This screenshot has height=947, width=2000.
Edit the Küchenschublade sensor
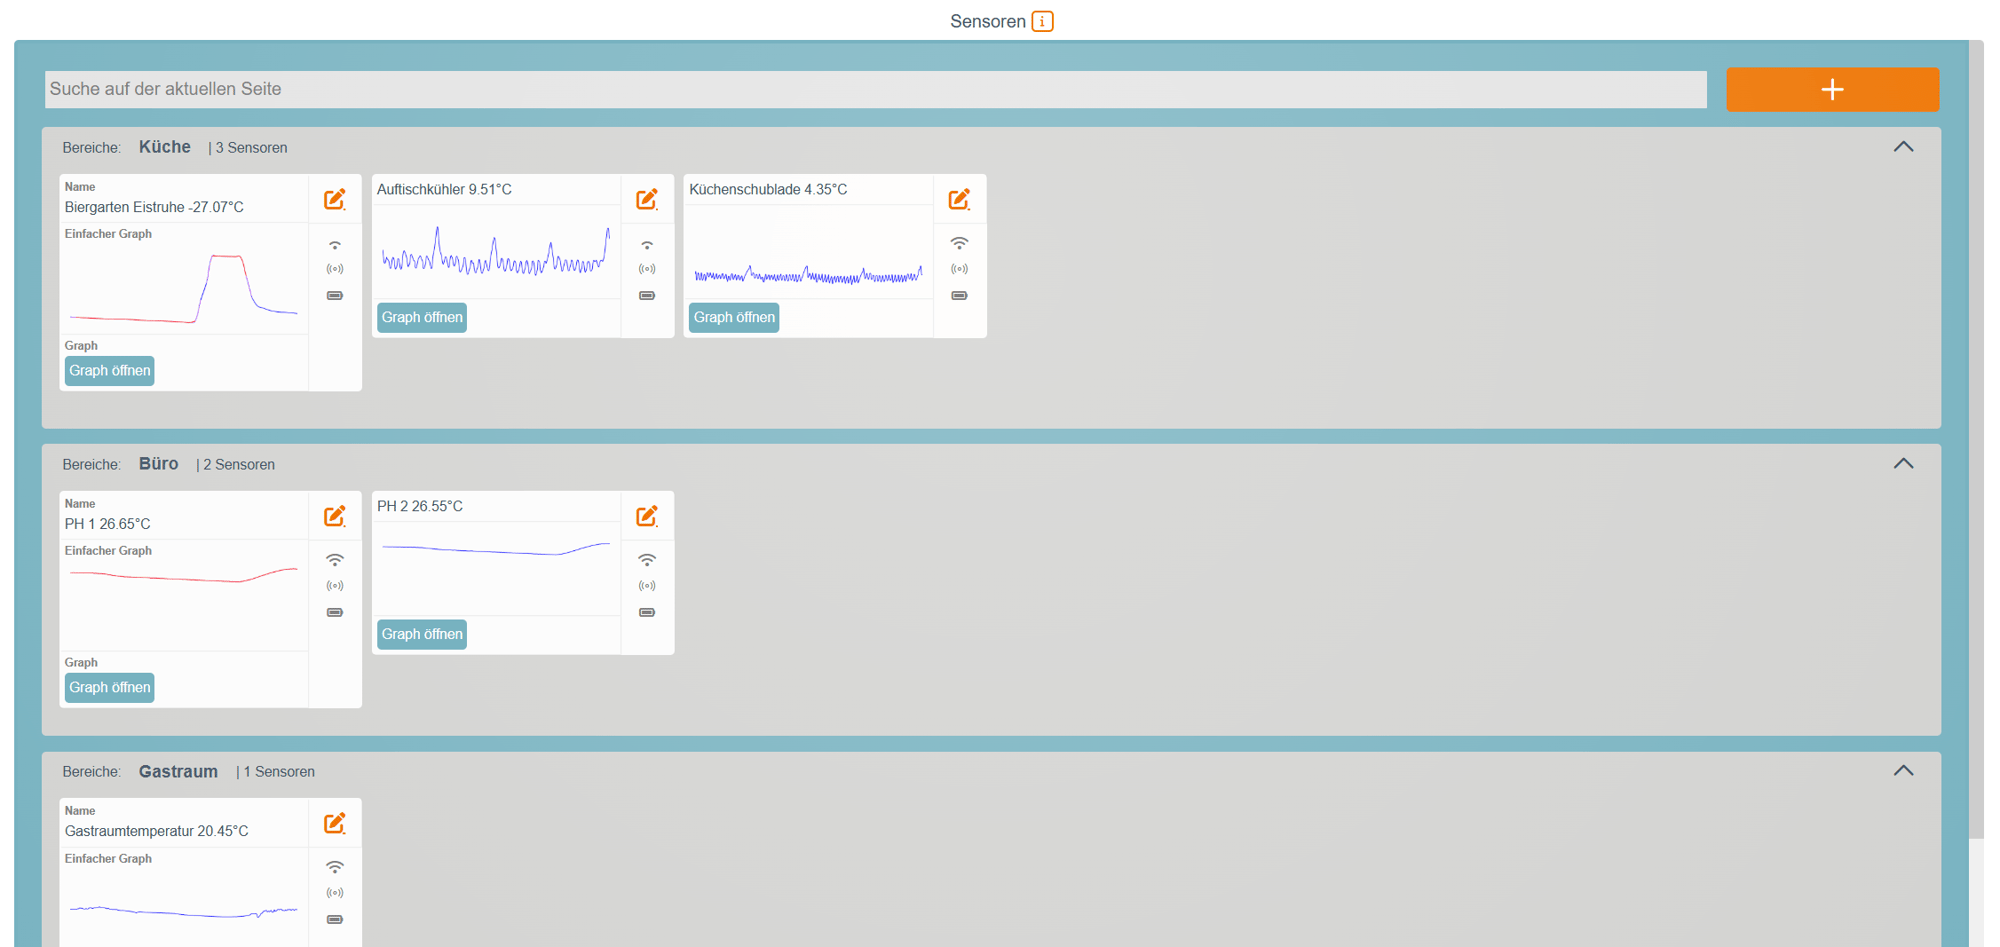click(x=959, y=199)
